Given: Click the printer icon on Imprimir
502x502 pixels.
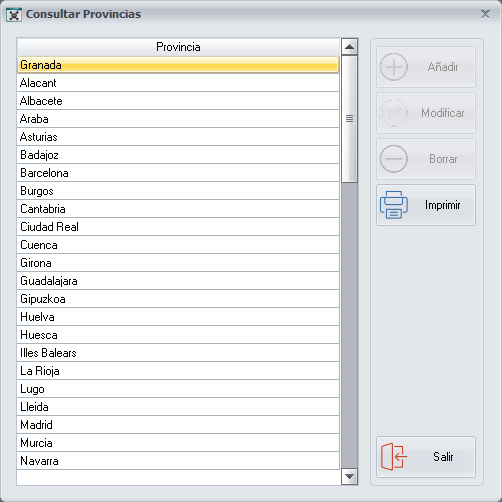Looking at the screenshot, I should coord(394,205).
